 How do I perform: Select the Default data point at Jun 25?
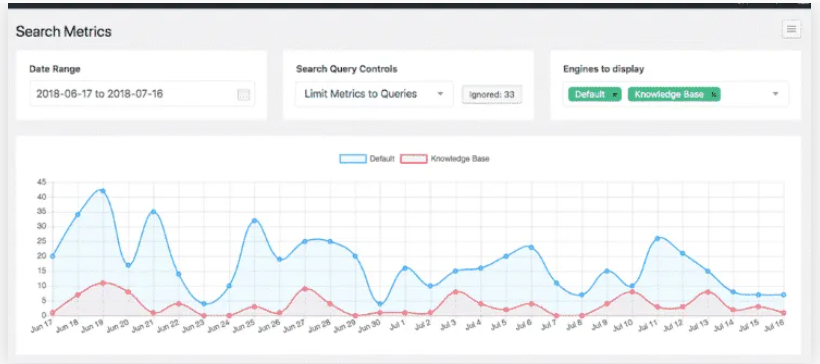tap(254, 221)
